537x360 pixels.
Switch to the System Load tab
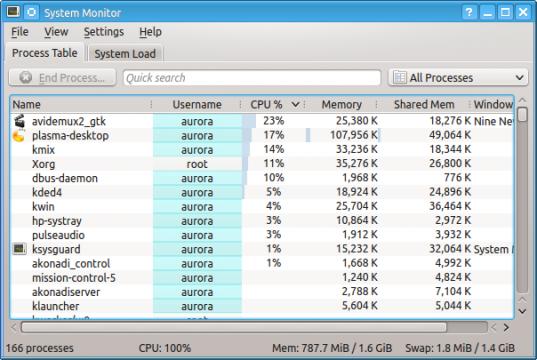pyautogui.click(x=125, y=54)
